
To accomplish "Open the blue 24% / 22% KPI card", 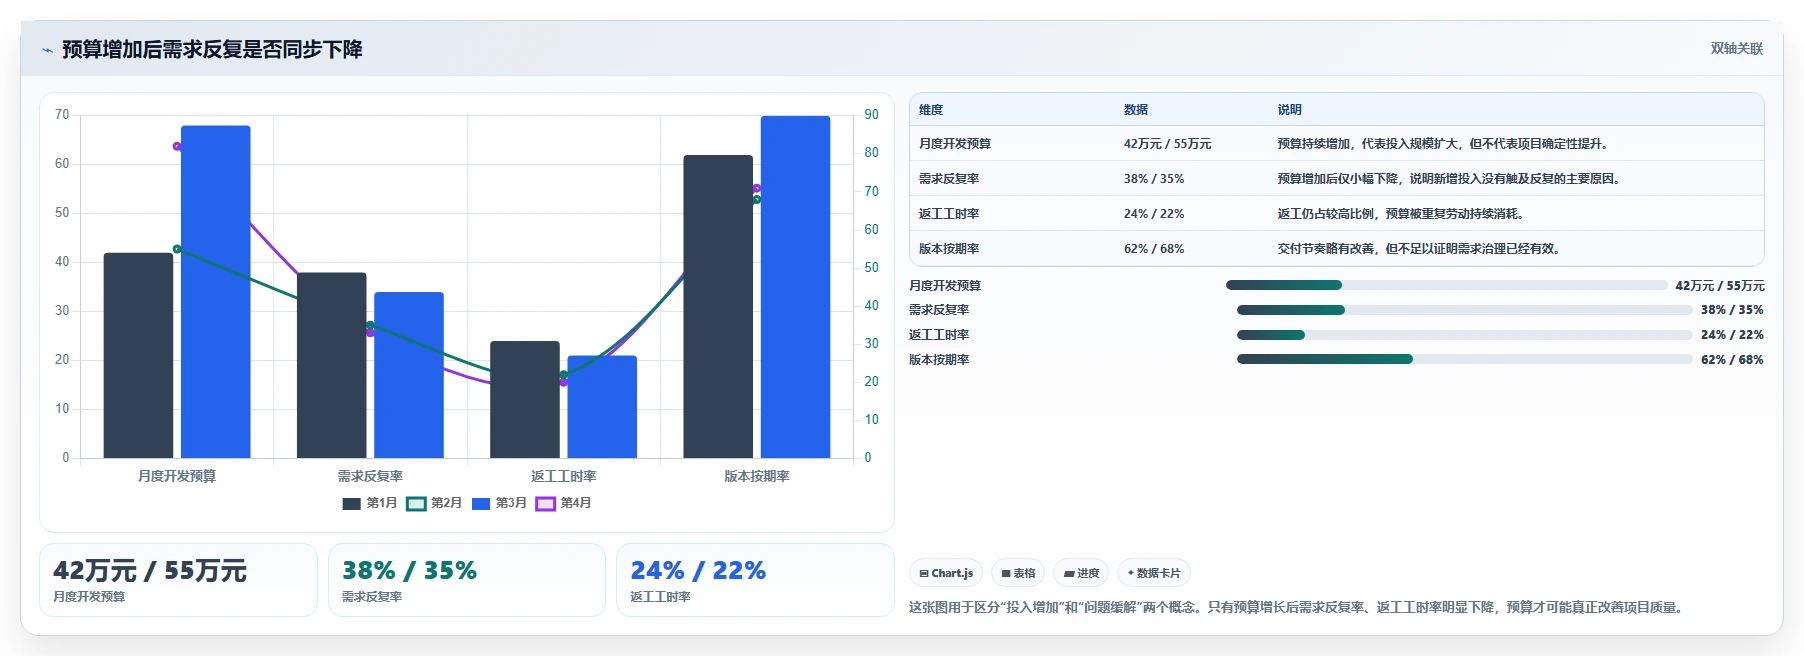I will 755,580.
